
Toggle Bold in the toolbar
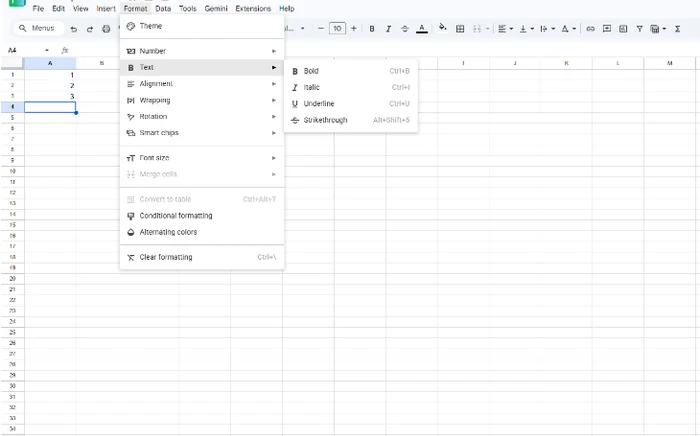point(371,29)
